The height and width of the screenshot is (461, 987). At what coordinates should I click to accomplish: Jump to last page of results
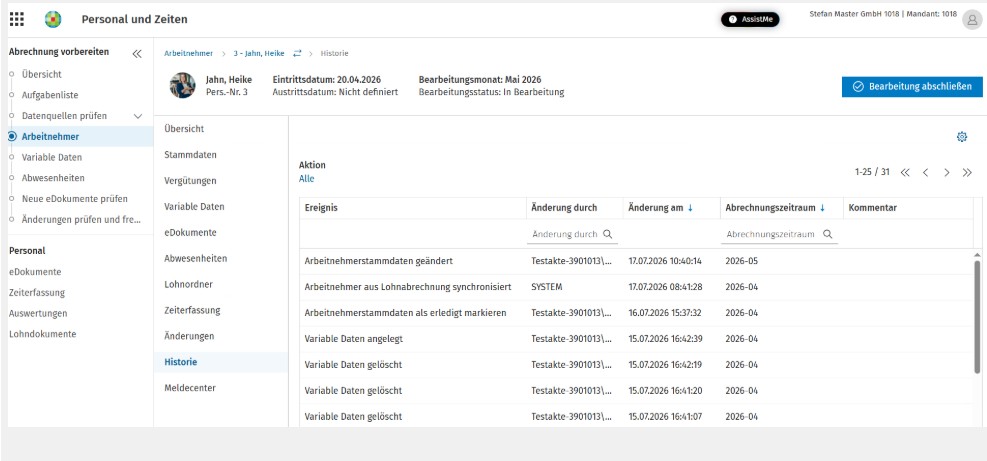(967, 173)
